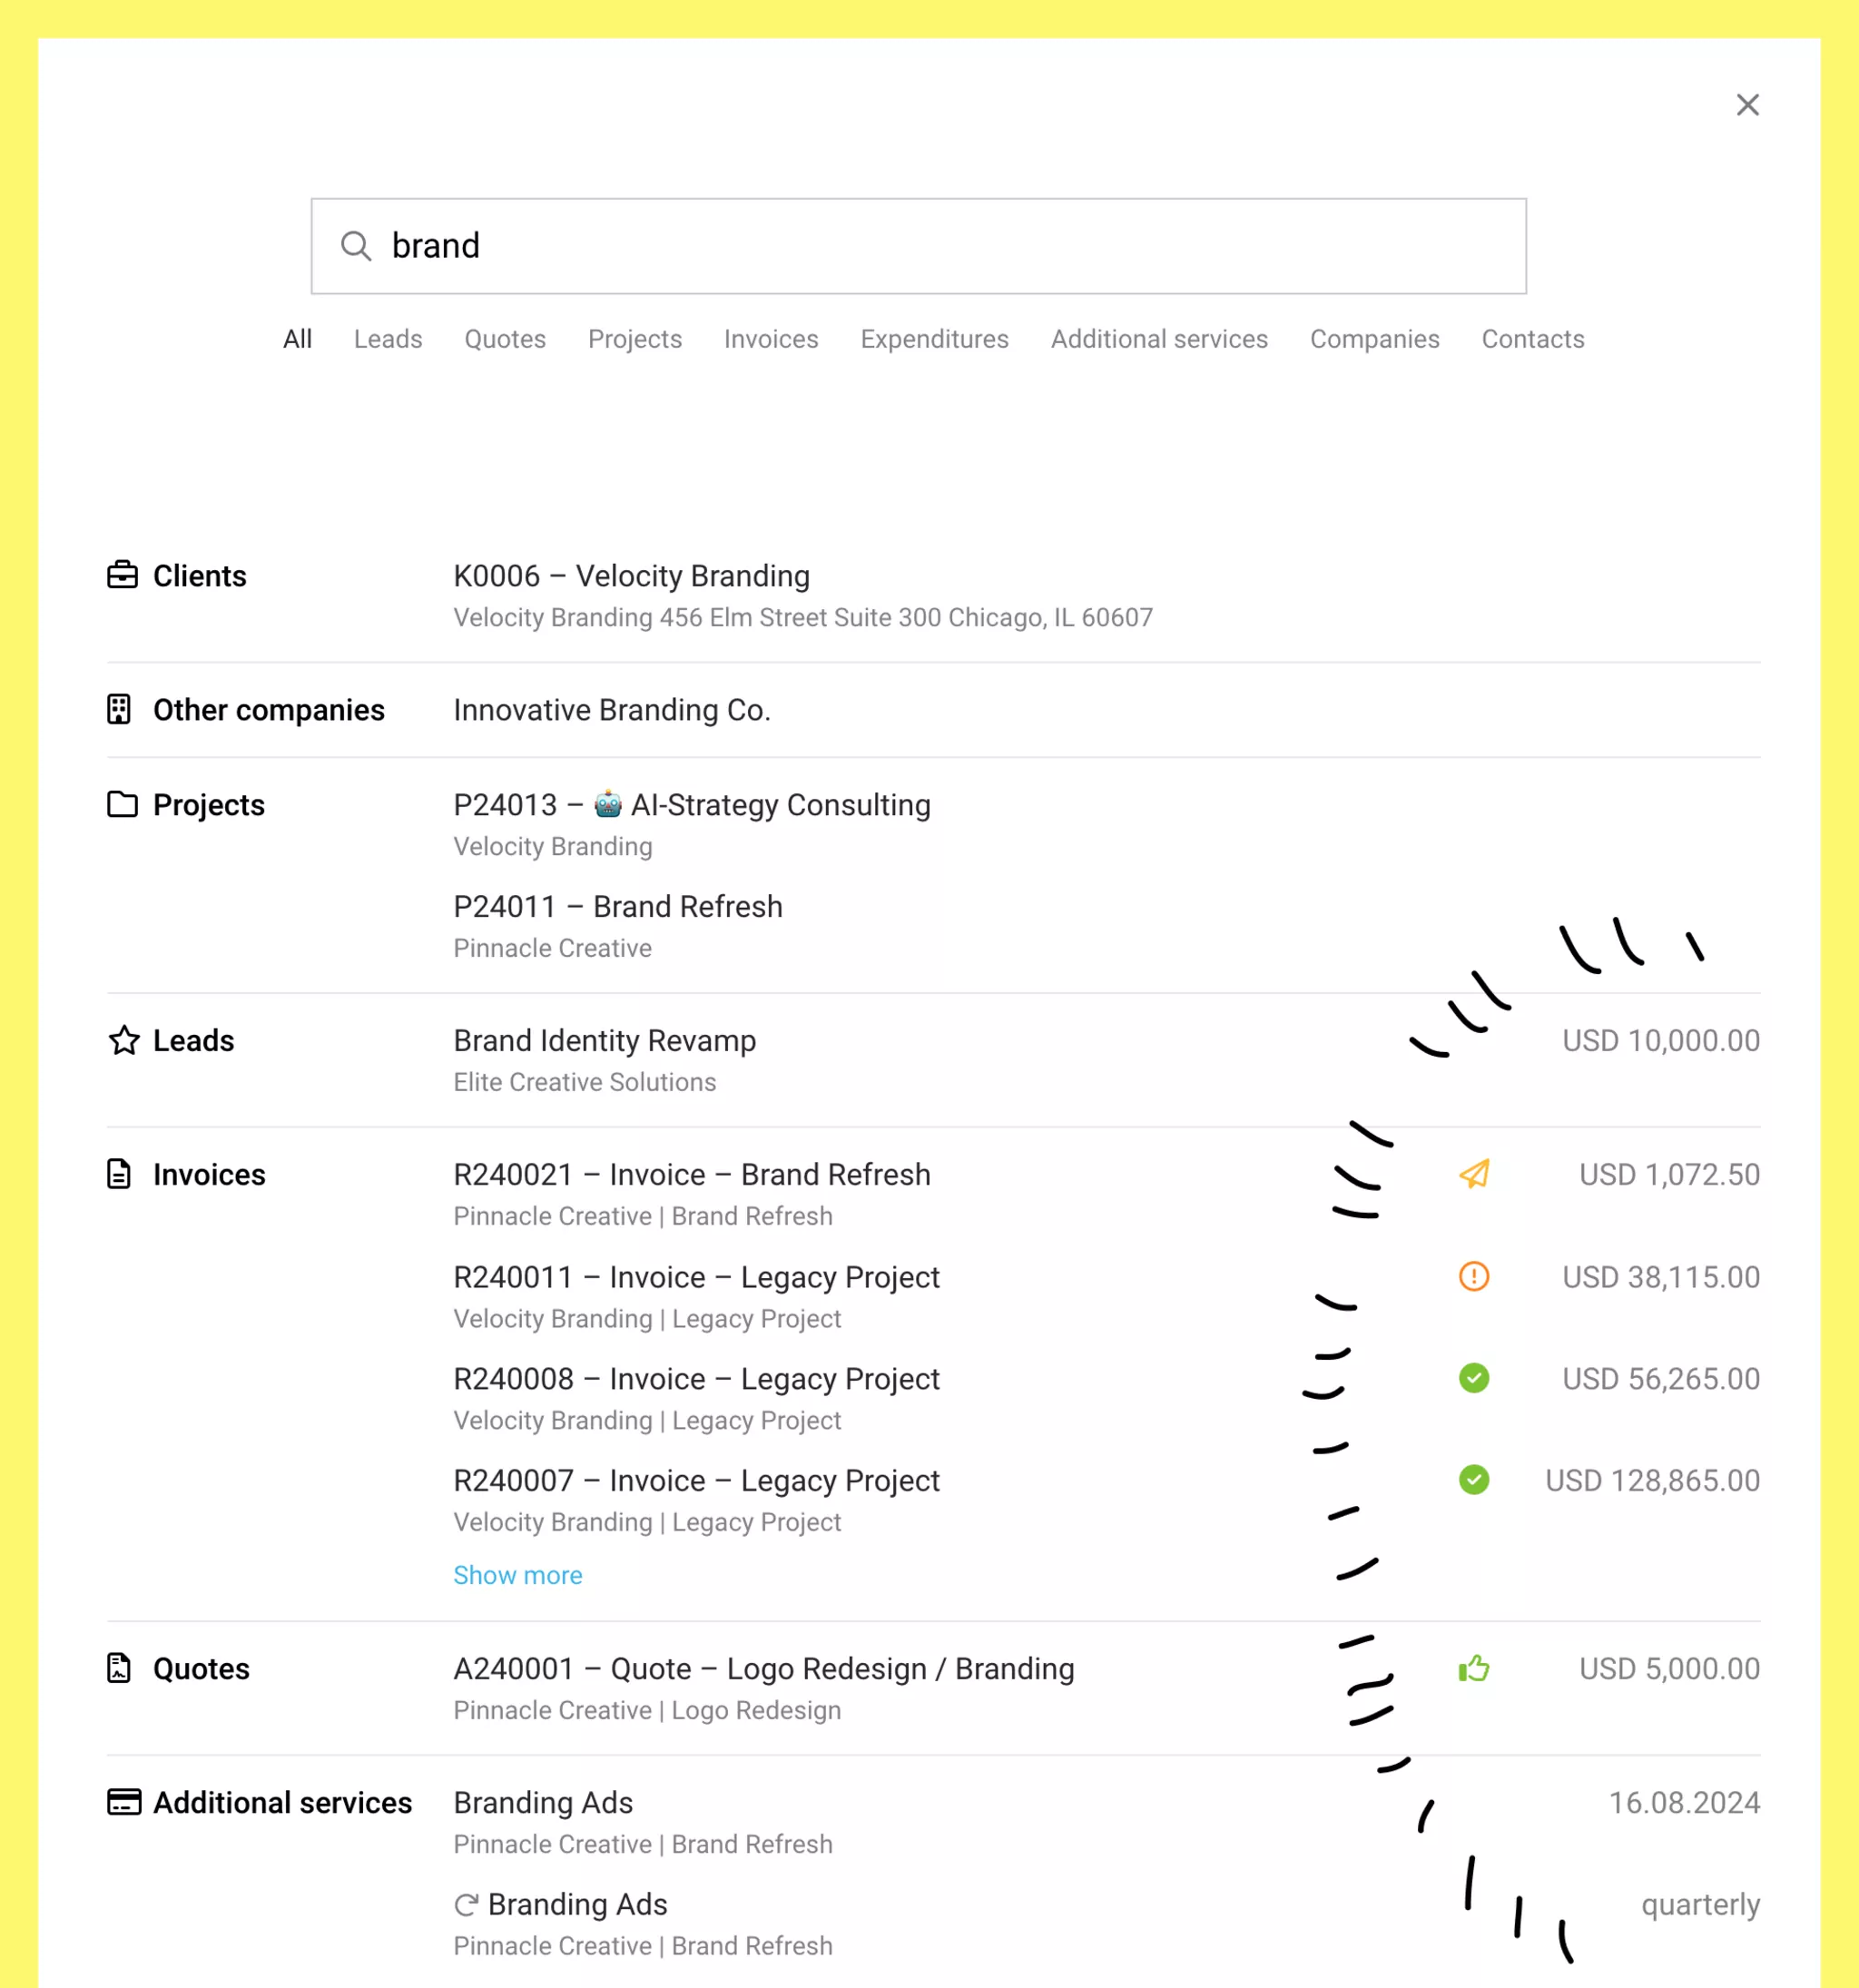This screenshot has height=1988, width=1859.
Task: Click Elite Creative Solutions under the lead
Action: tap(585, 1082)
